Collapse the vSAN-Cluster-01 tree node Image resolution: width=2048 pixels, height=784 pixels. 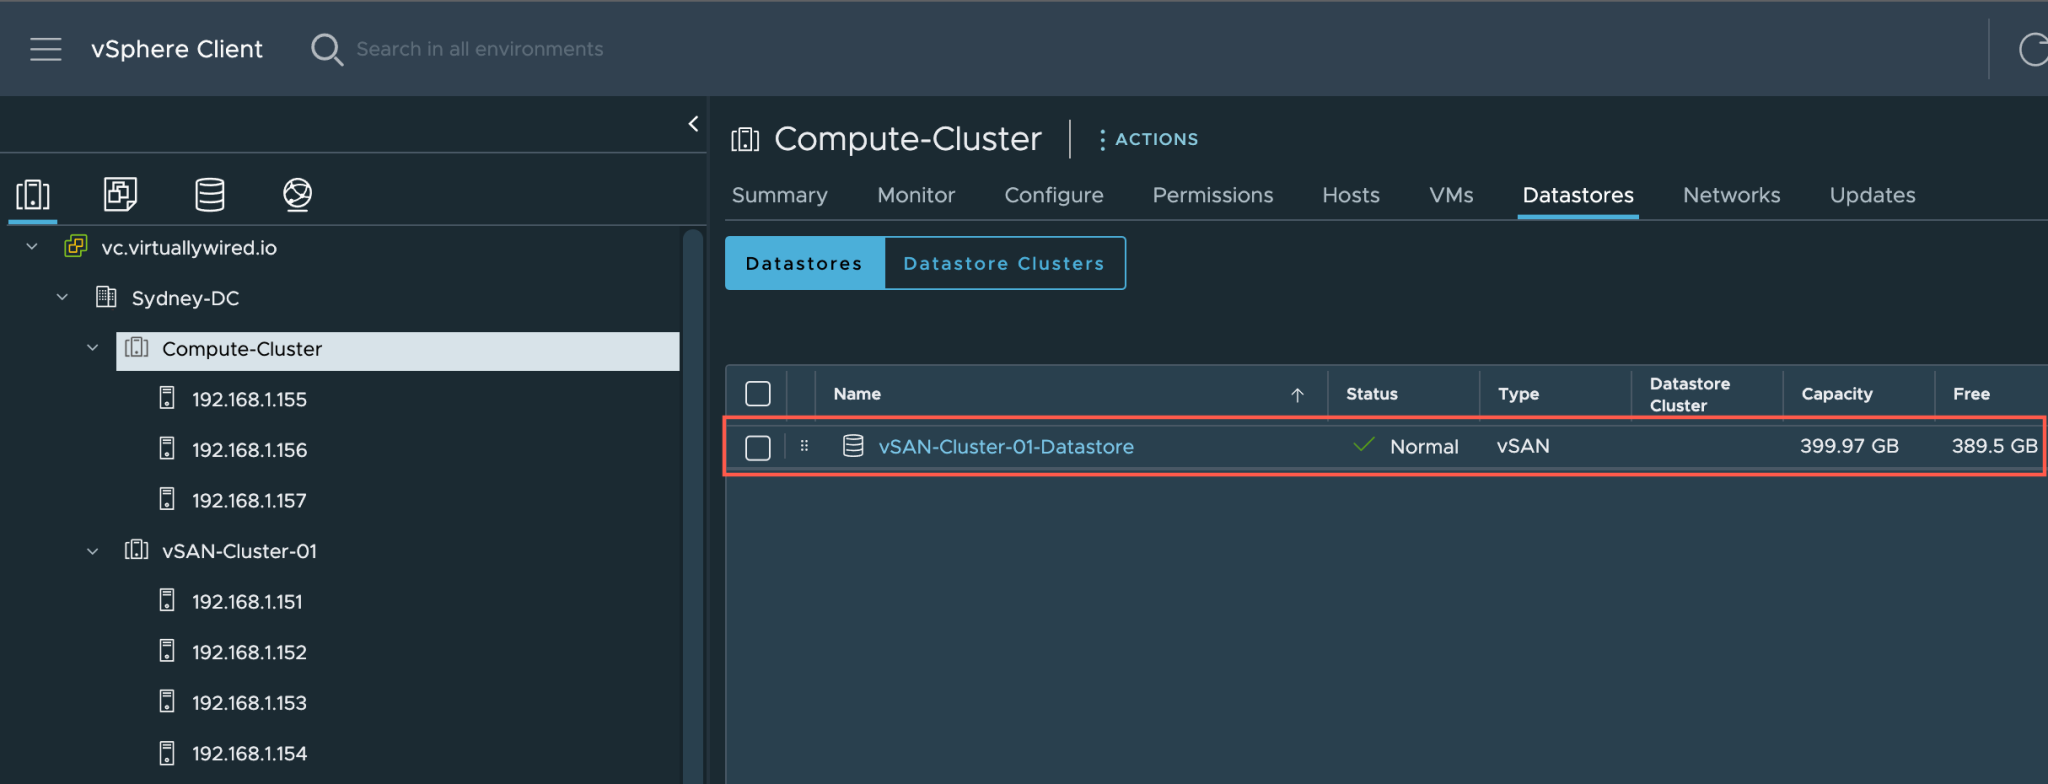tap(92, 551)
